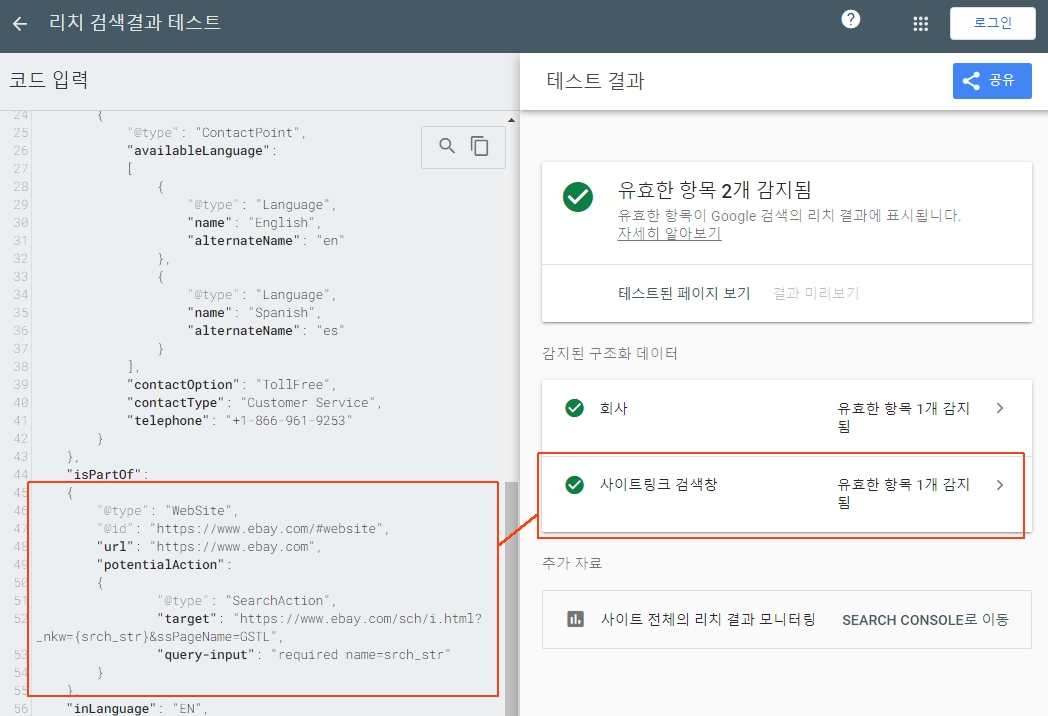Search the code with magnifier icon
Viewport: 1048px width, 716px height.
pyautogui.click(x=447, y=146)
